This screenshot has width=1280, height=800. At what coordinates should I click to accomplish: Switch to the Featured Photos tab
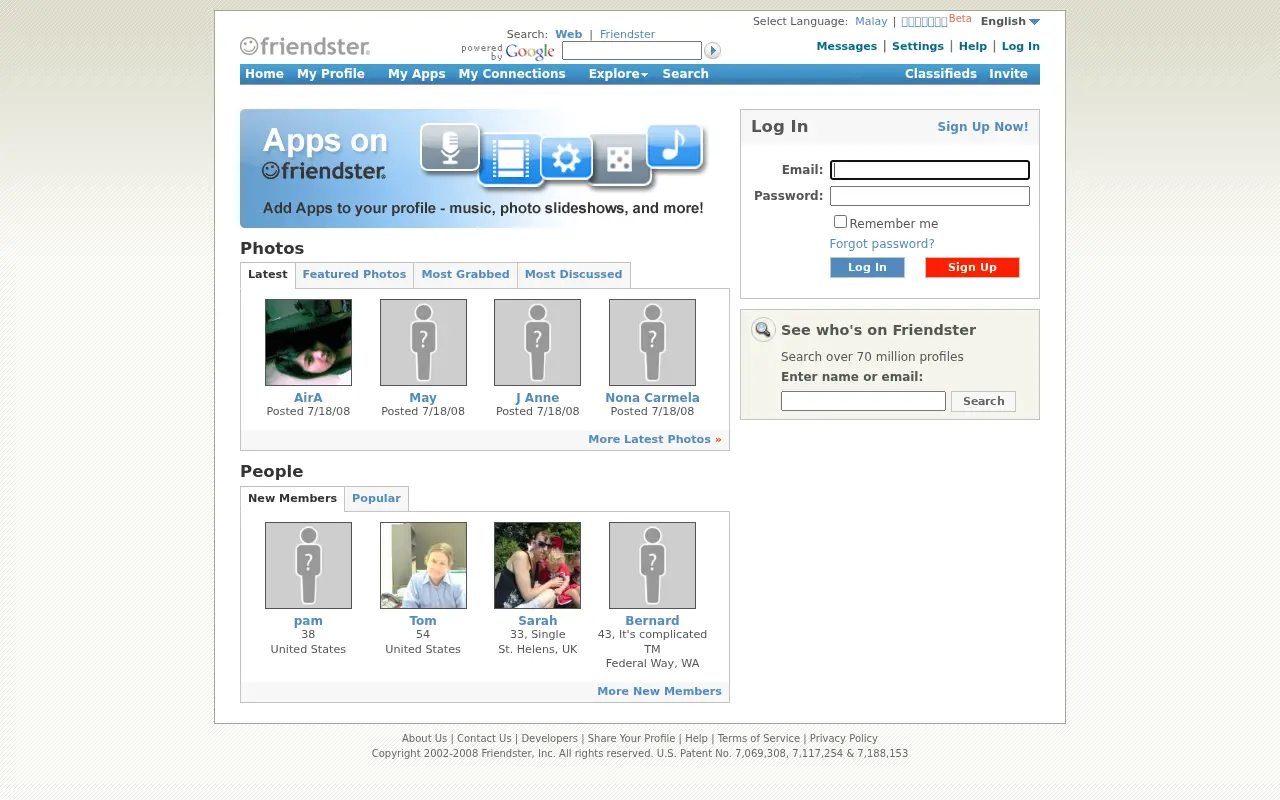click(x=354, y=275)
